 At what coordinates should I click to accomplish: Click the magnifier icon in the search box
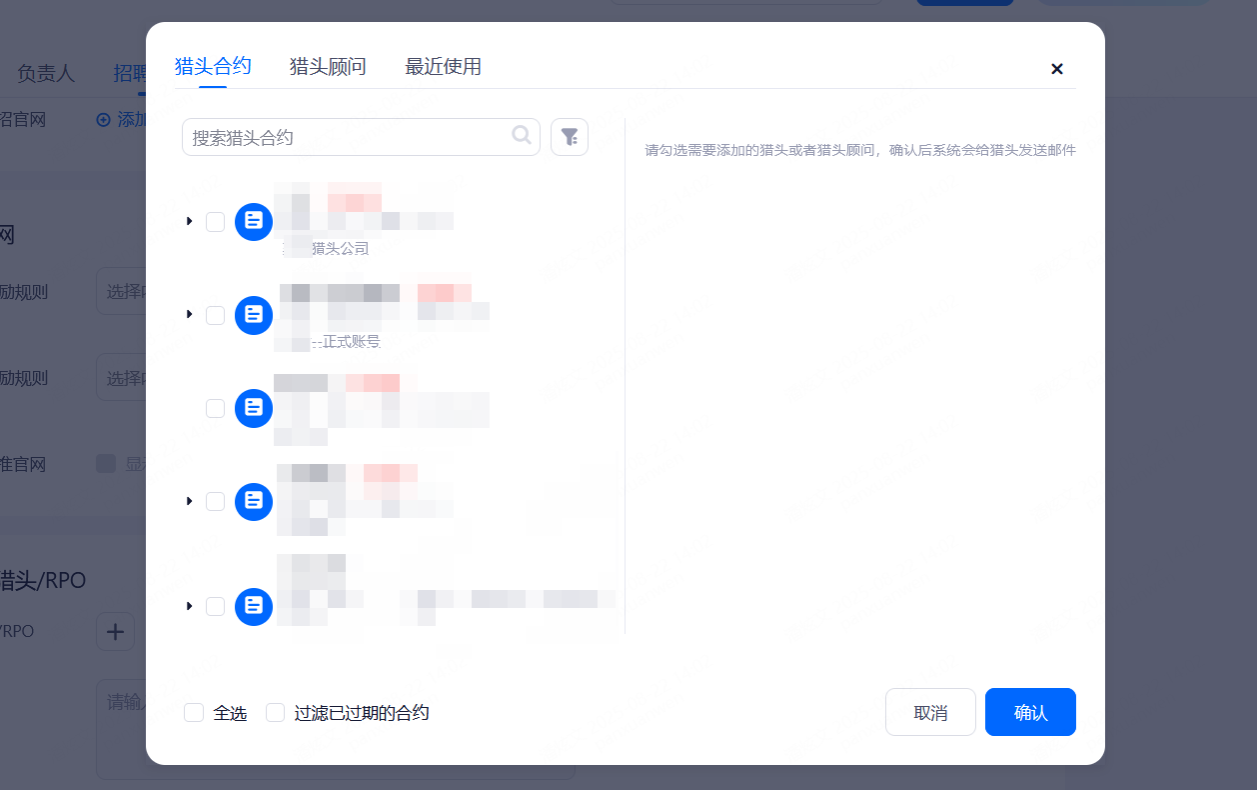coord(521,136)
